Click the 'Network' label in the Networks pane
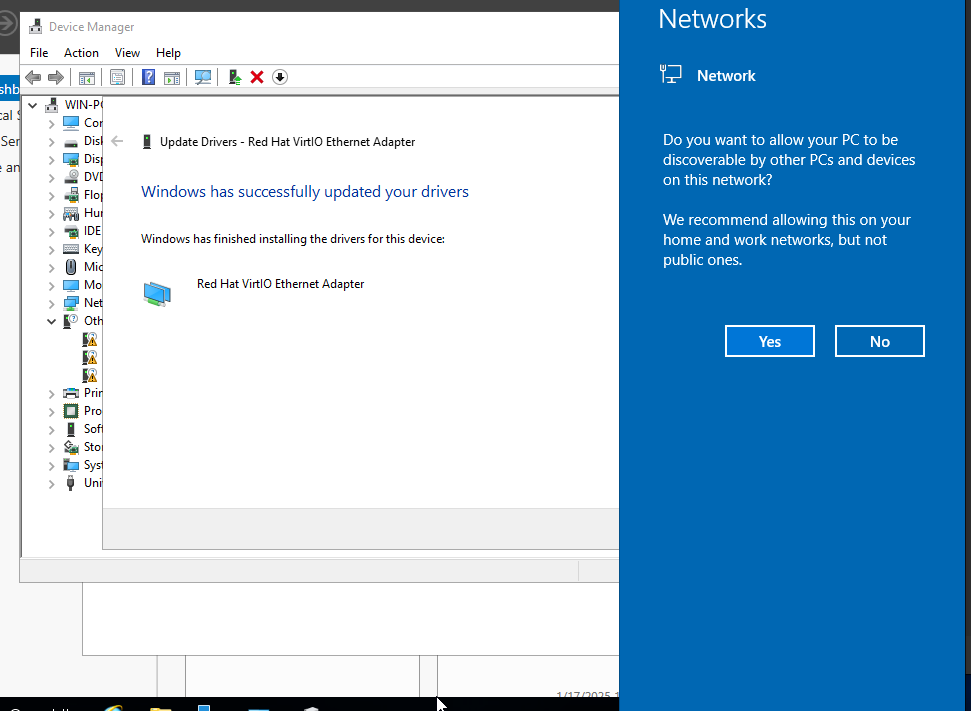This screenshot has width=971, height=711. coord(726,76)
